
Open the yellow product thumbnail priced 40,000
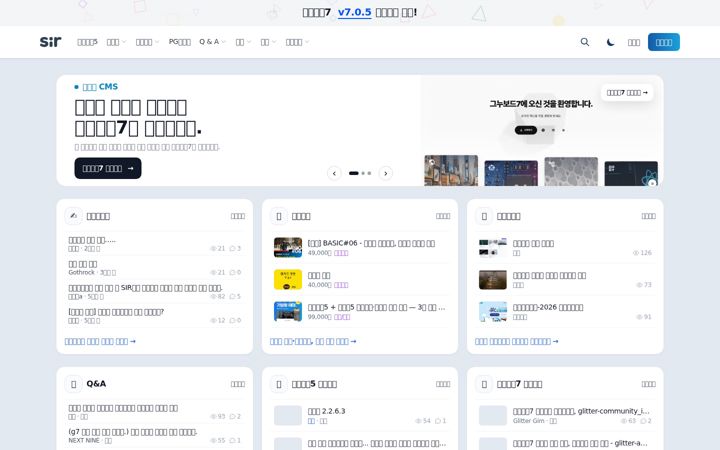tap(288, 279)
